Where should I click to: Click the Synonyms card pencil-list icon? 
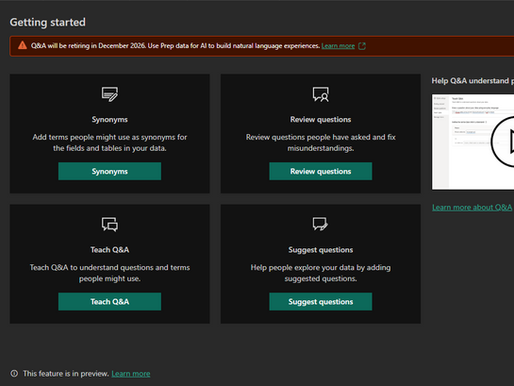[110, 94]
